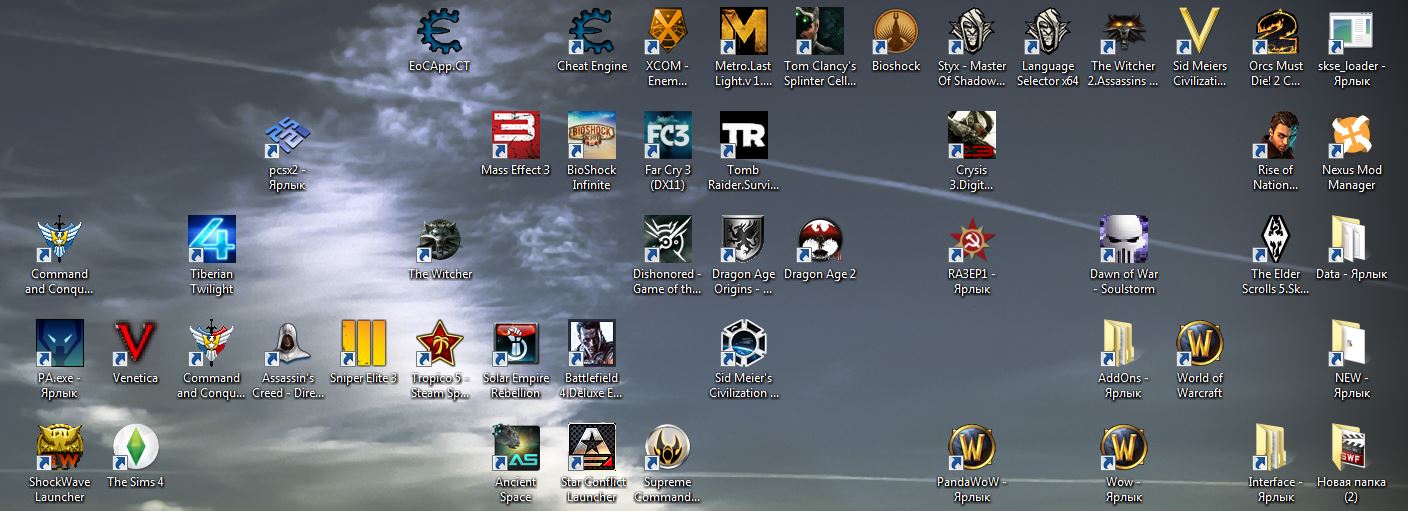Open the Battlefield 4 Deluxe shortcut
The width and height of the screenshot is (1408, 511).
tap(592, 344)
